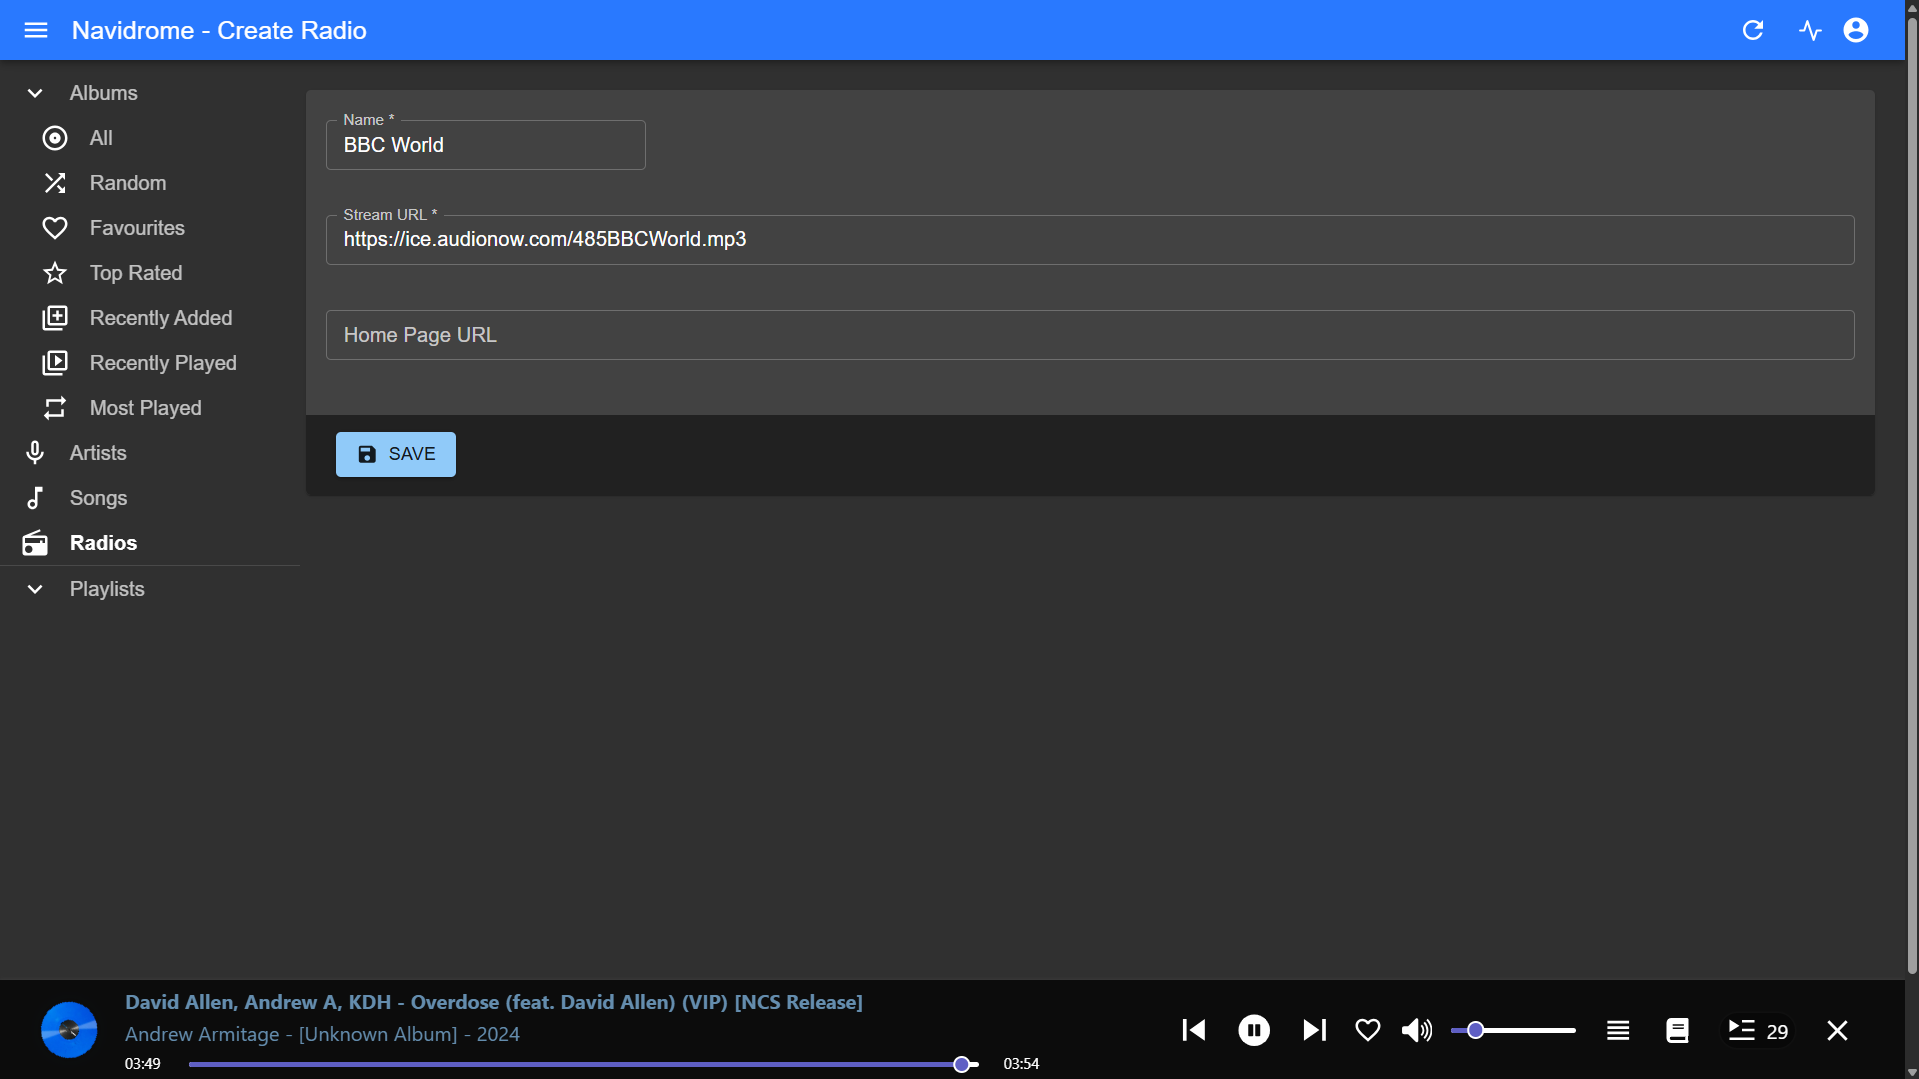Mute the player volume speaker
The height and width of the screenshot is (1079, 1919).
[x=1416, y=1030]
